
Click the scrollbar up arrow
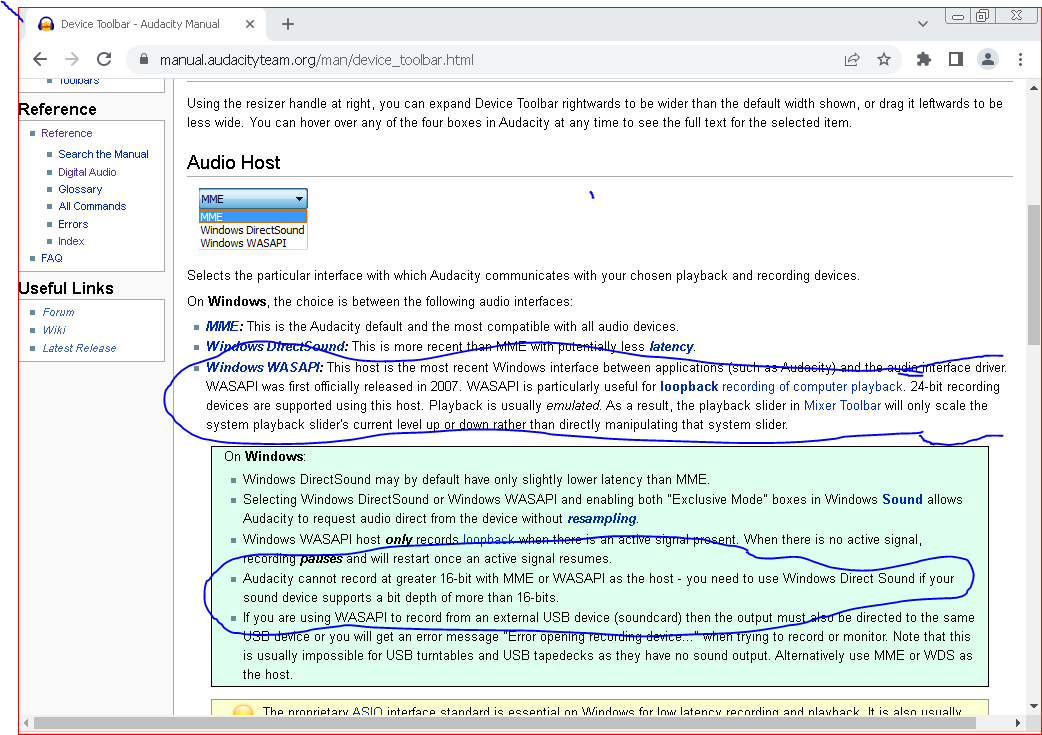(1033, 87)
